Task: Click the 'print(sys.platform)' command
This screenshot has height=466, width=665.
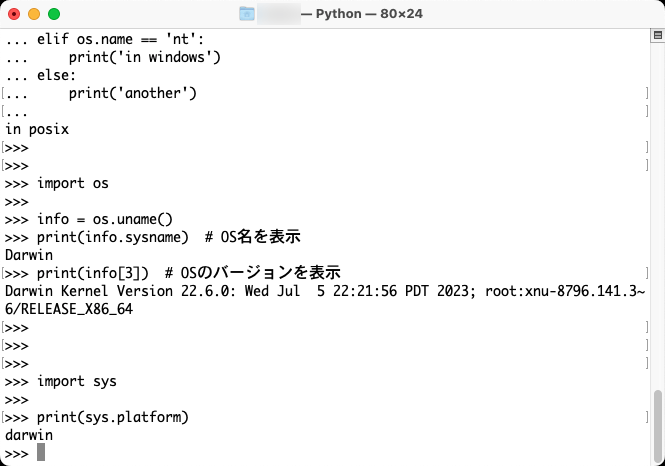Action: [112, 417]
